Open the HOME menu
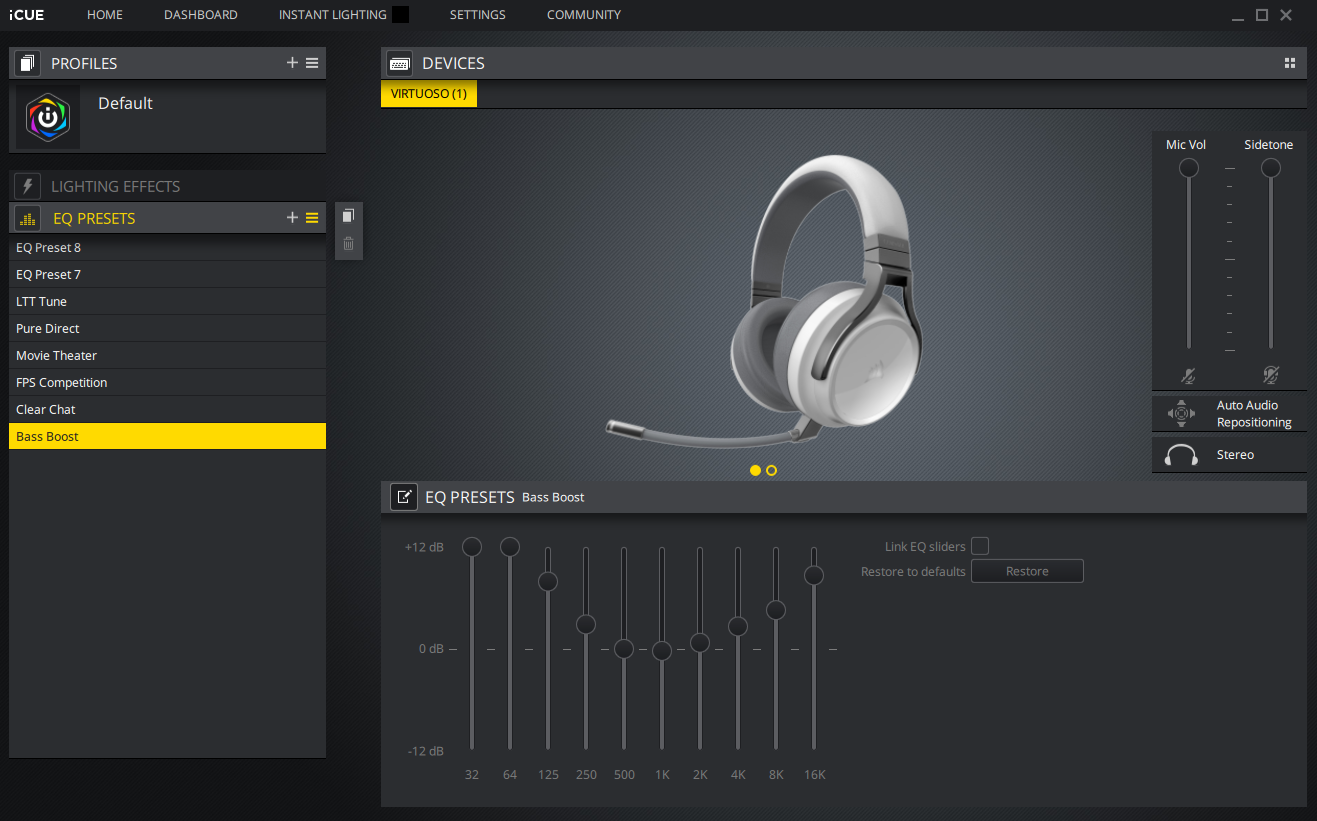 (x=105, y=15)
